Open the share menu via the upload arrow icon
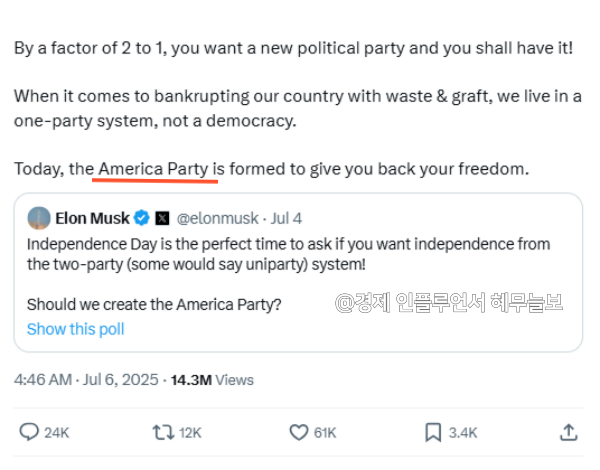The width and height of the screenshot is (600, 470). click(x=568, y=432)
